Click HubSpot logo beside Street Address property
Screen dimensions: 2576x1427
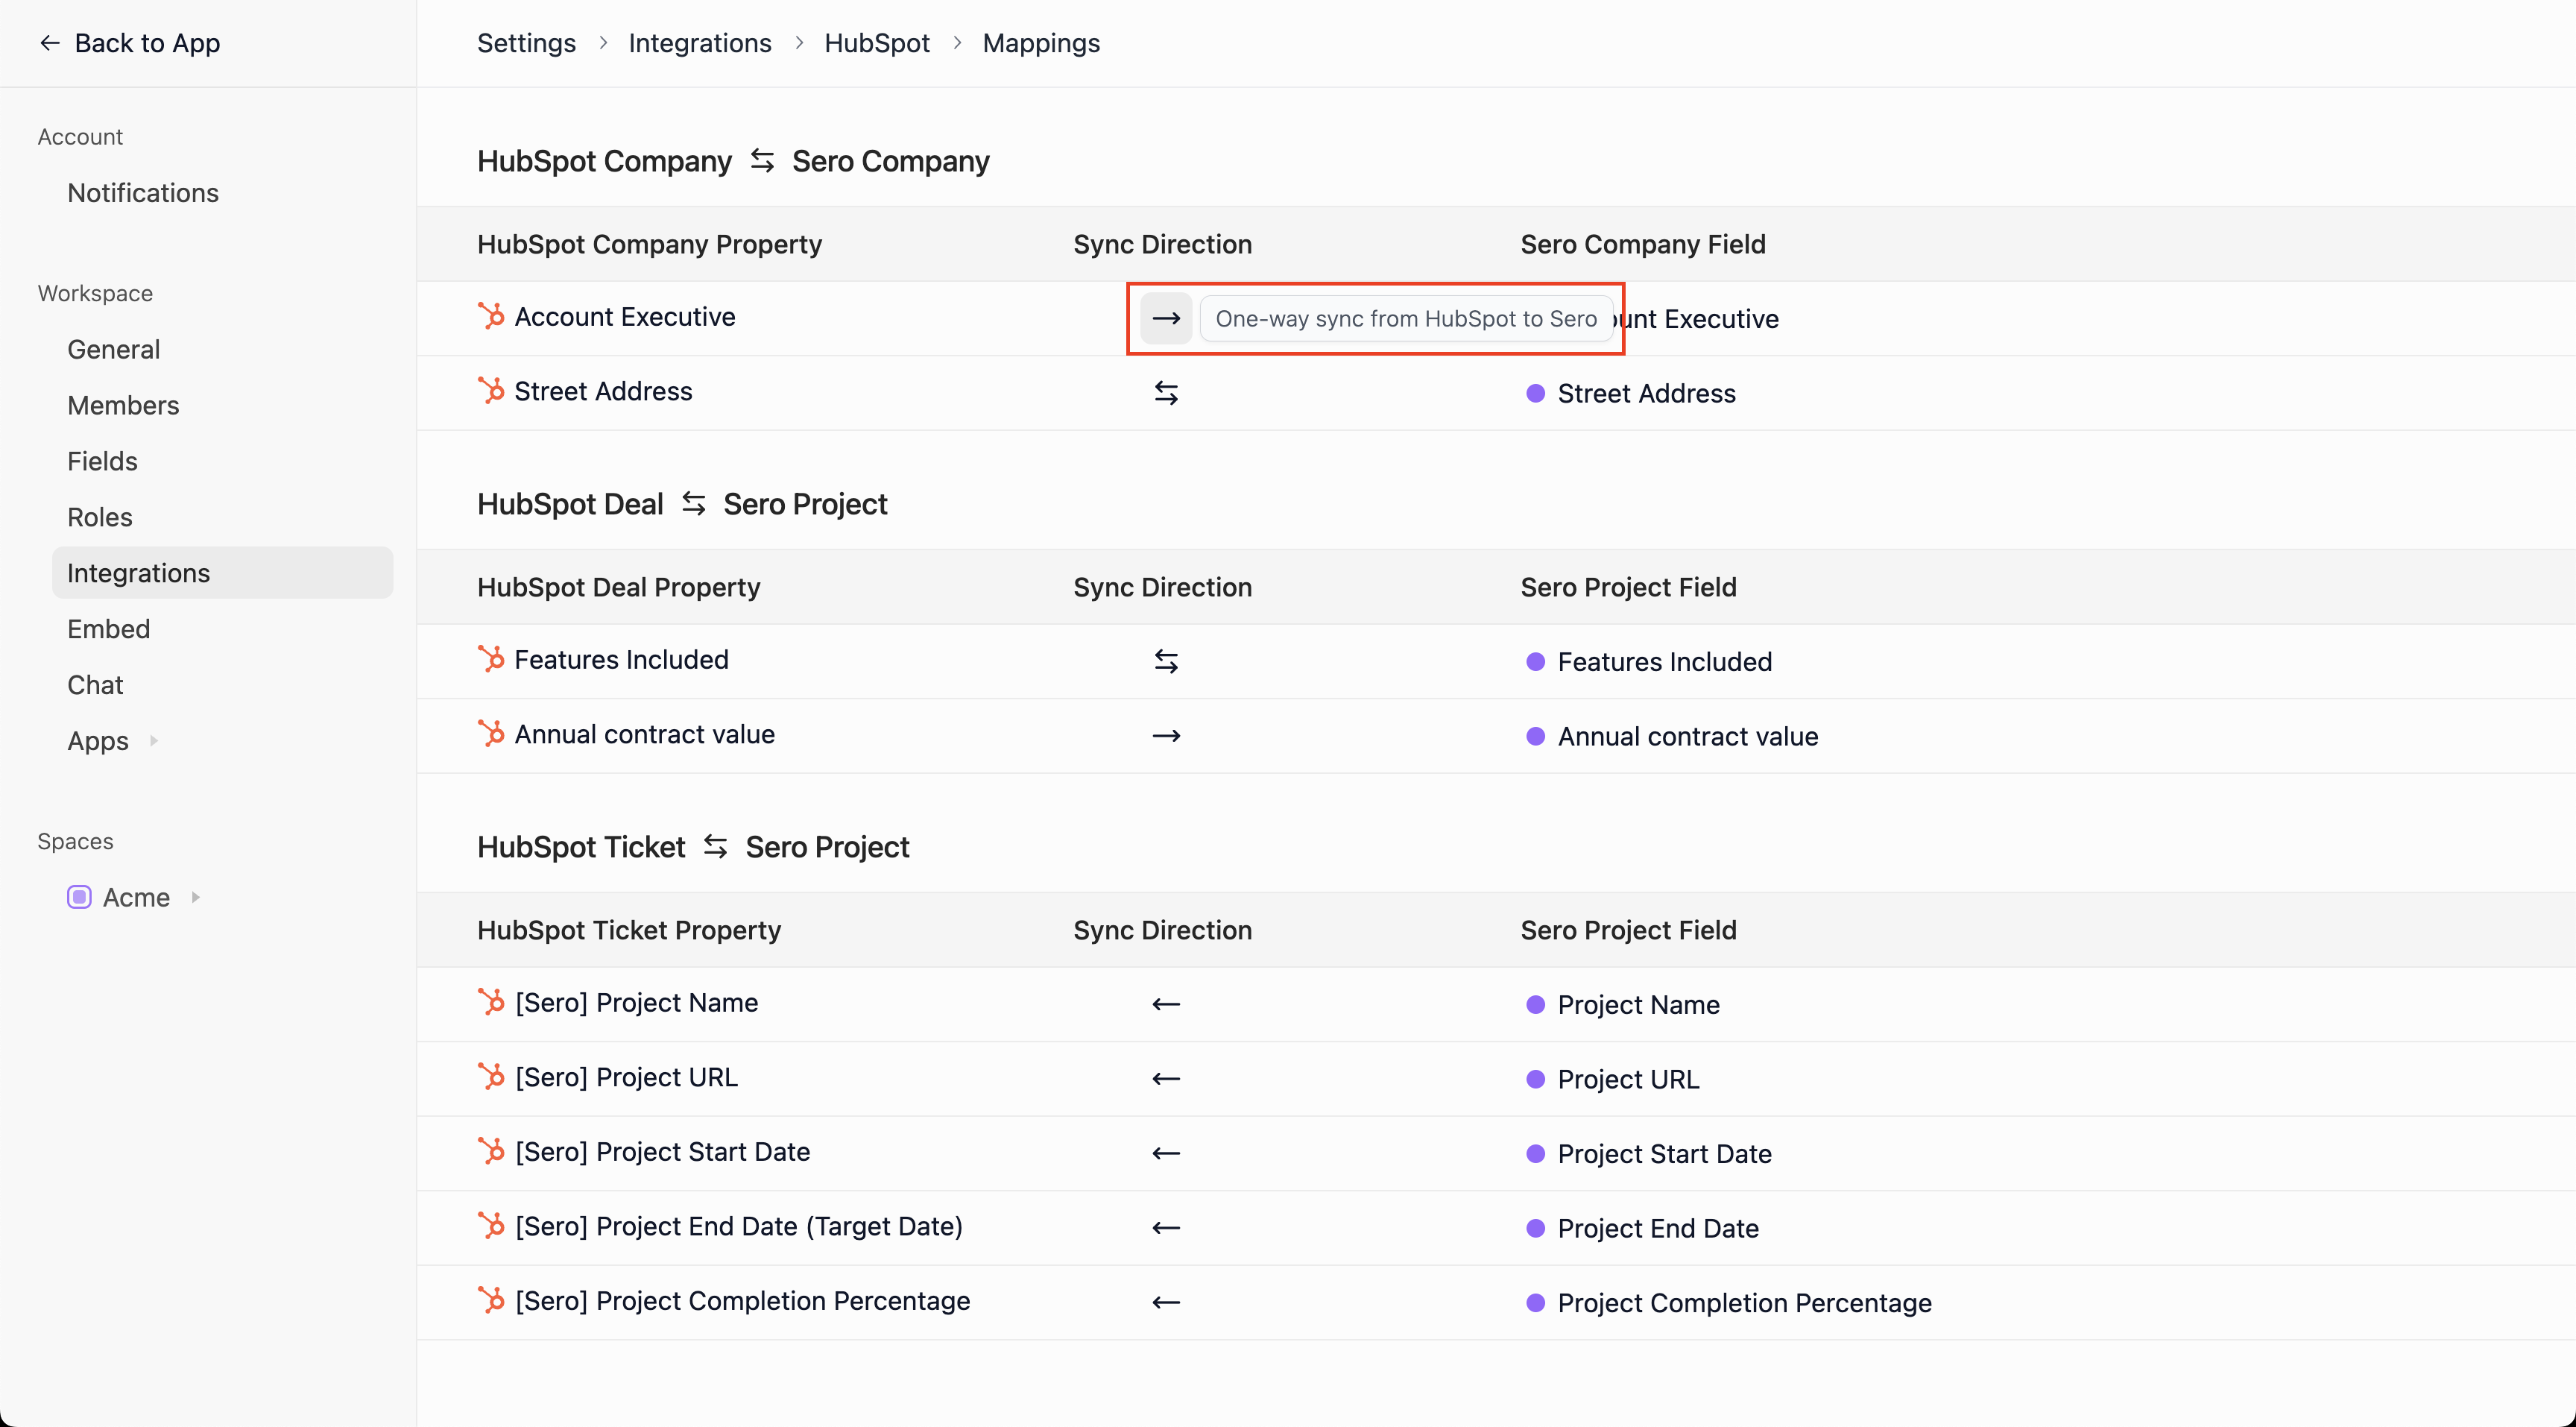[491, 391]
